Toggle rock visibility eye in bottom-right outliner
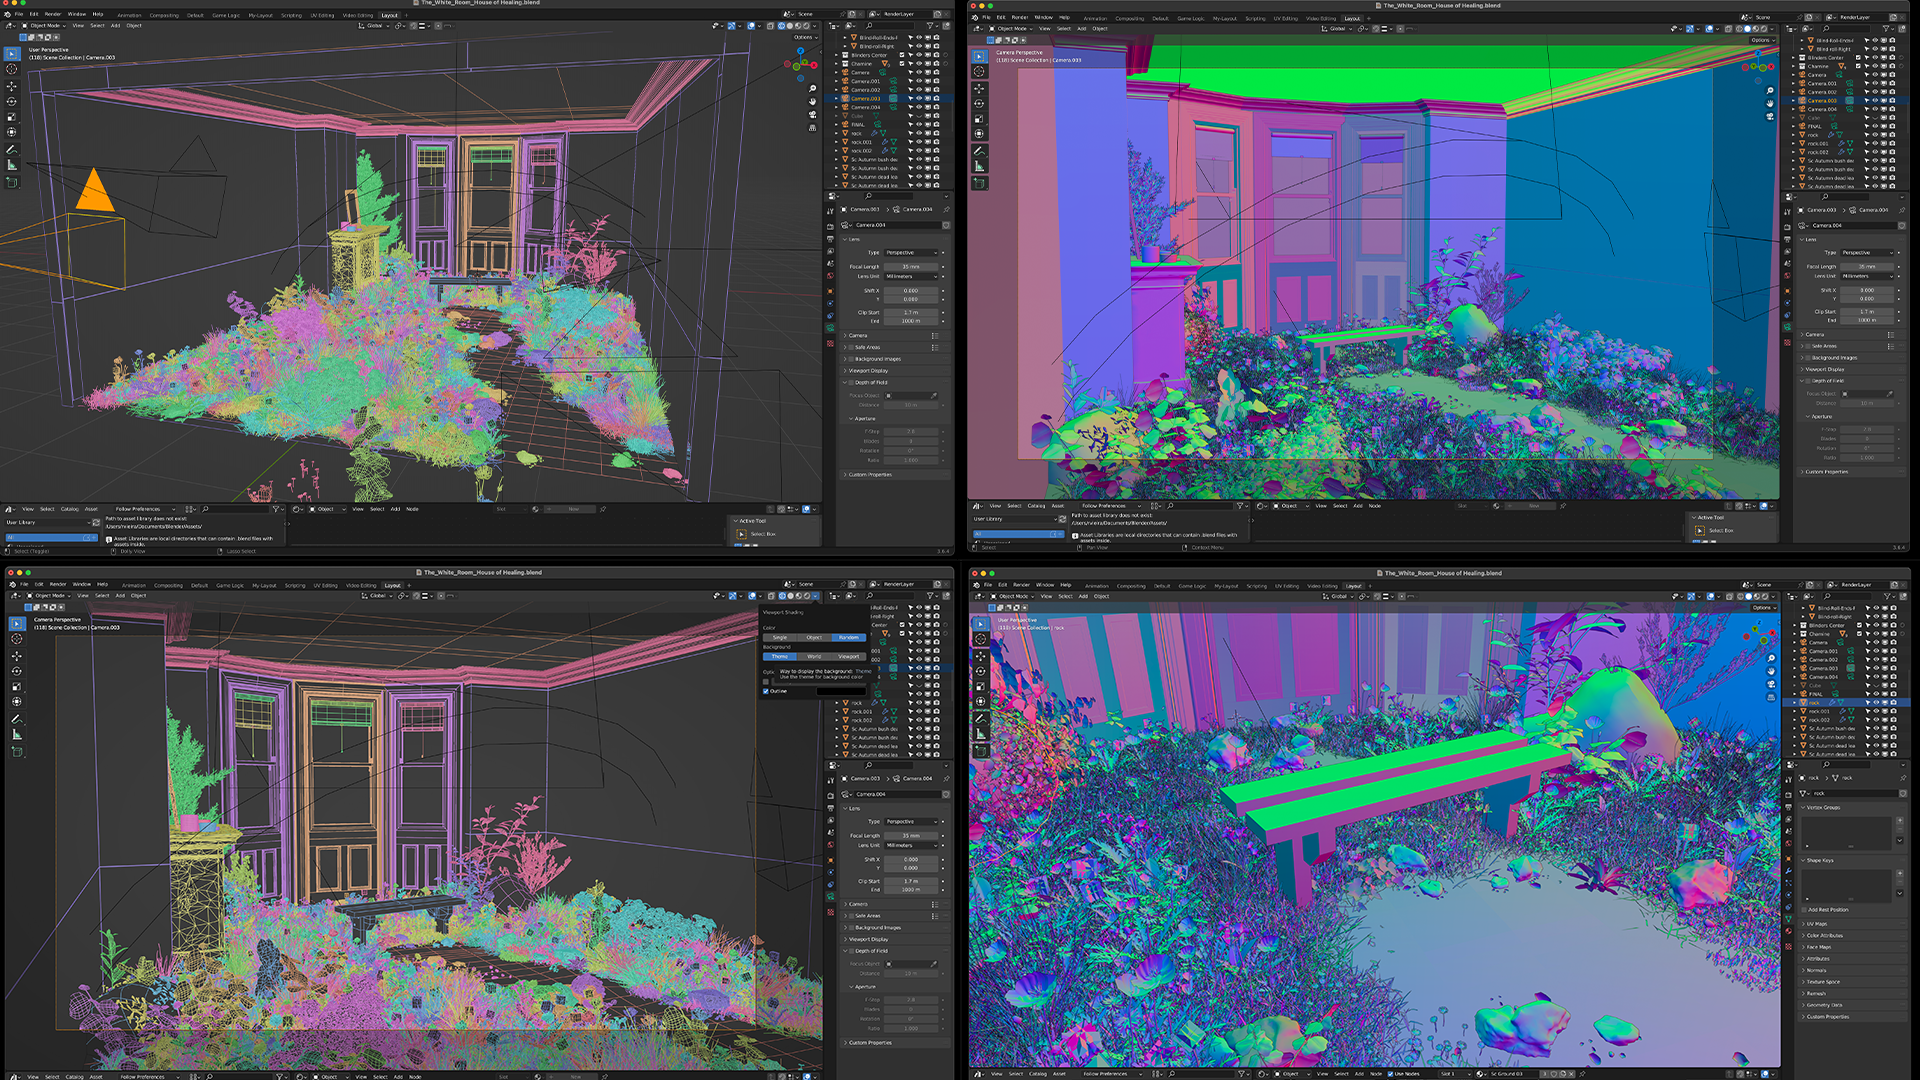This screenshot has height=1080, width=1920. tap(1876, 703)
